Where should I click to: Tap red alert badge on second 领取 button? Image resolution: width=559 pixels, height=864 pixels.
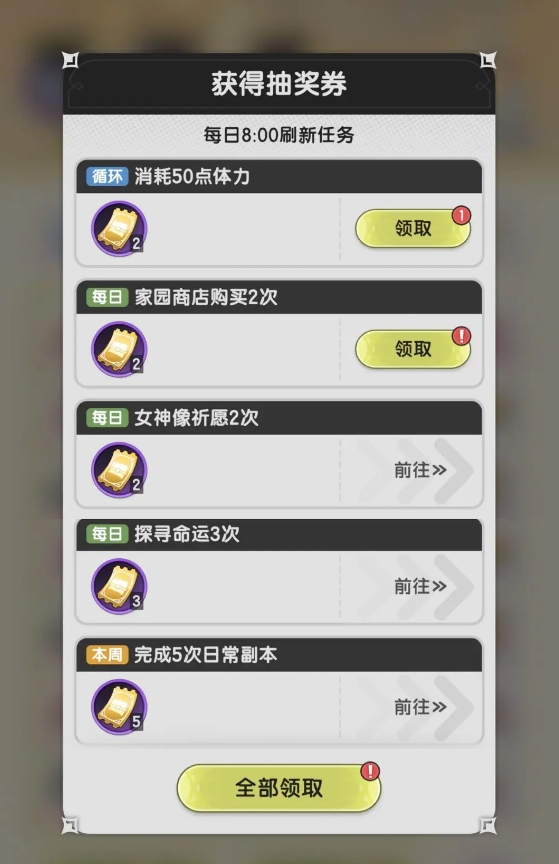click(461, 336)
